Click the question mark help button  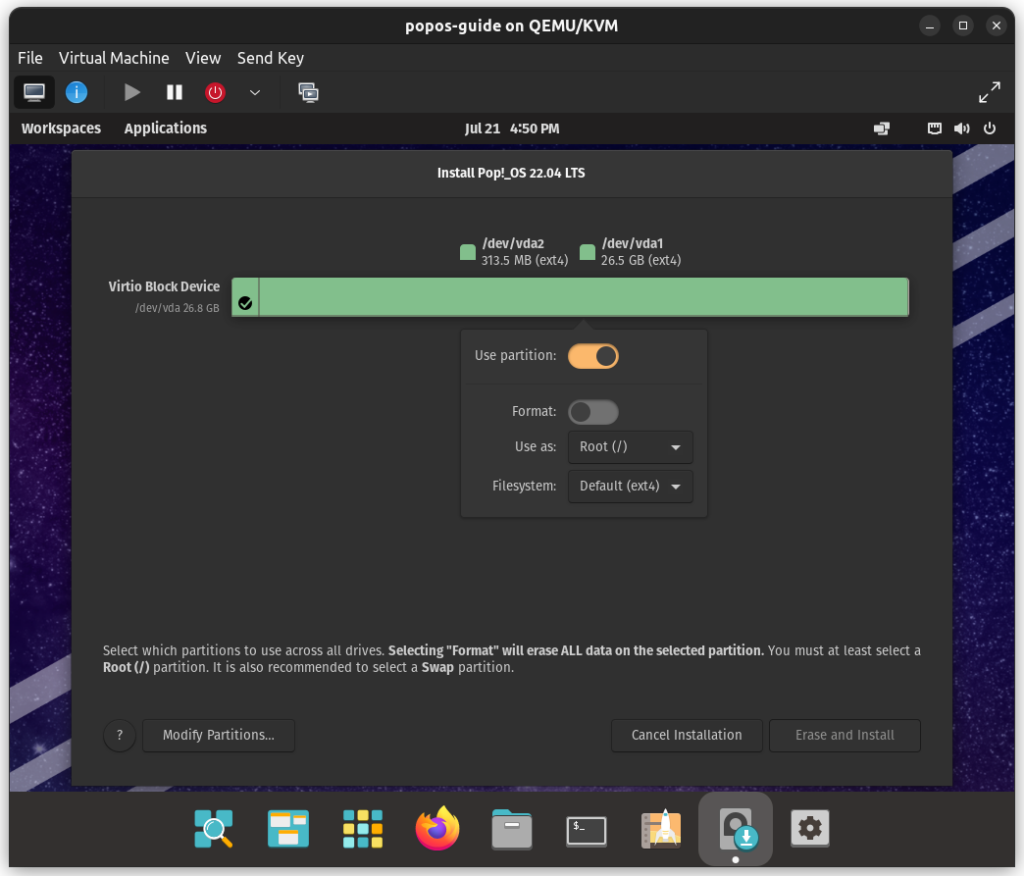tap(120, 736)
